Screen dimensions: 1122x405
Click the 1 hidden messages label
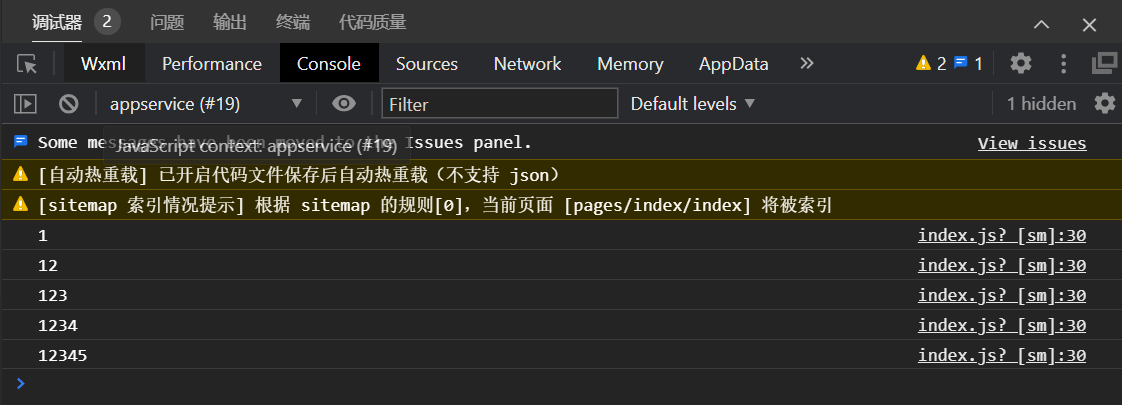point(1041,104)
